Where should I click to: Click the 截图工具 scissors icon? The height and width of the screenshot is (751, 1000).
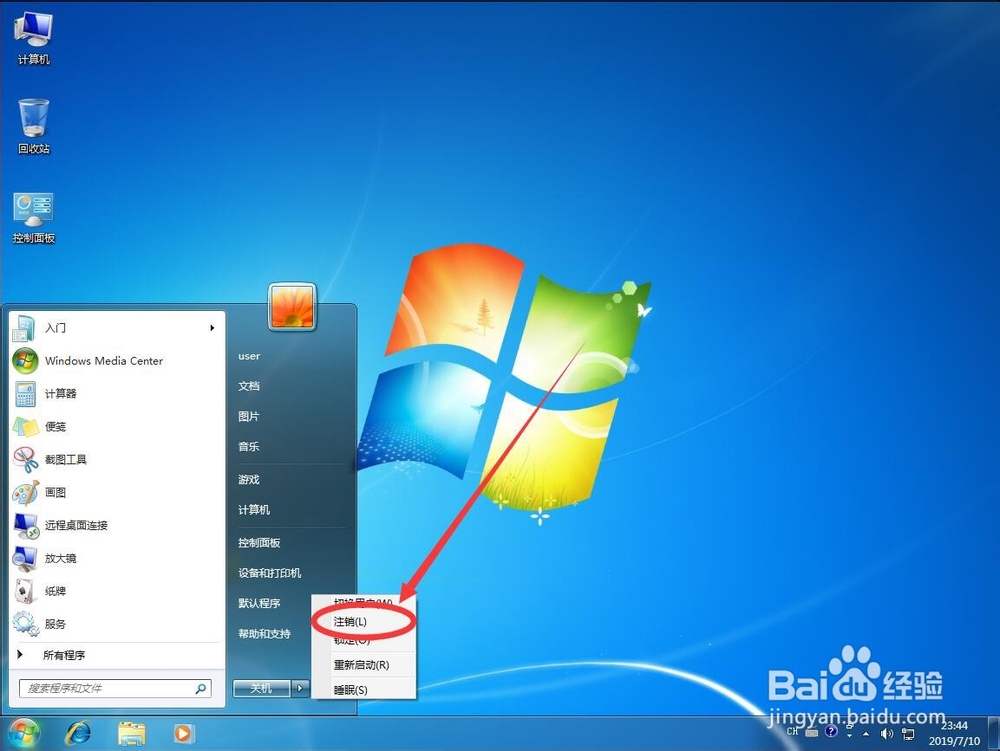[x=26, y=460]
